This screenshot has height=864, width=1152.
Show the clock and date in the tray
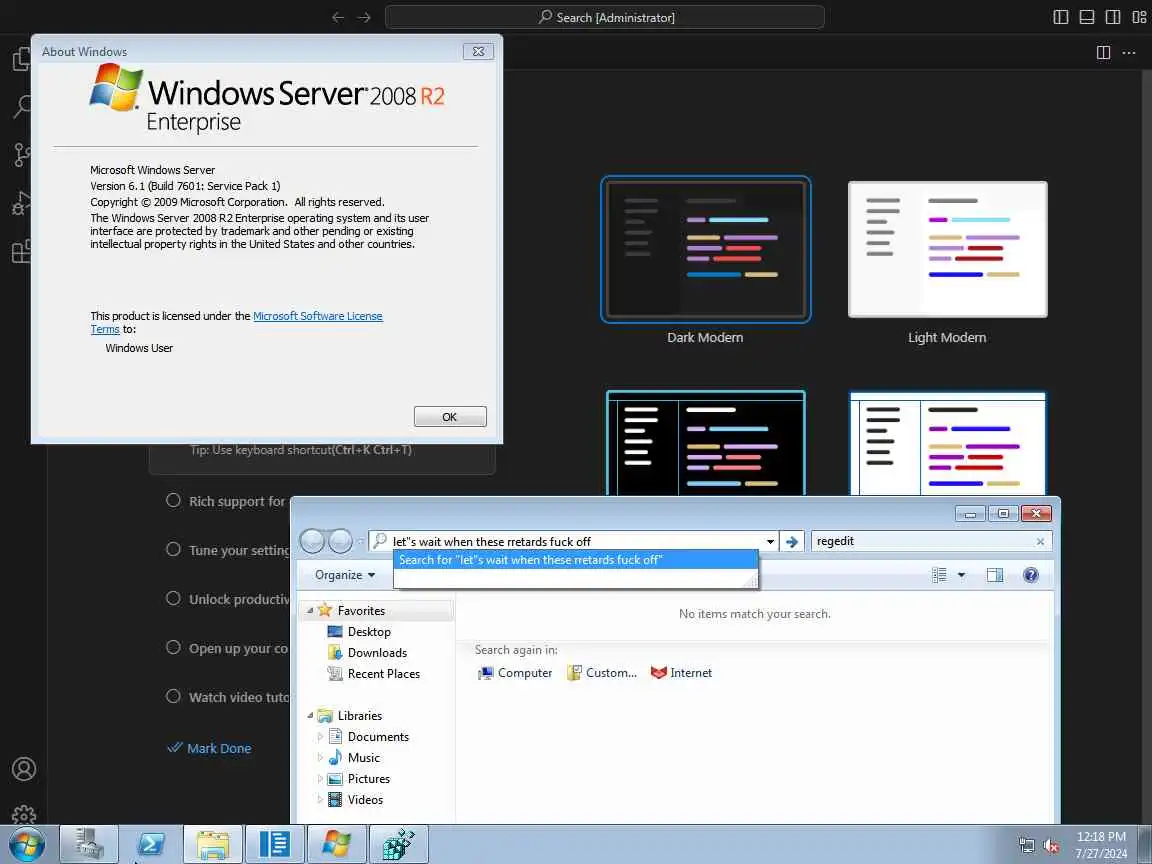tap(1101, 845)
